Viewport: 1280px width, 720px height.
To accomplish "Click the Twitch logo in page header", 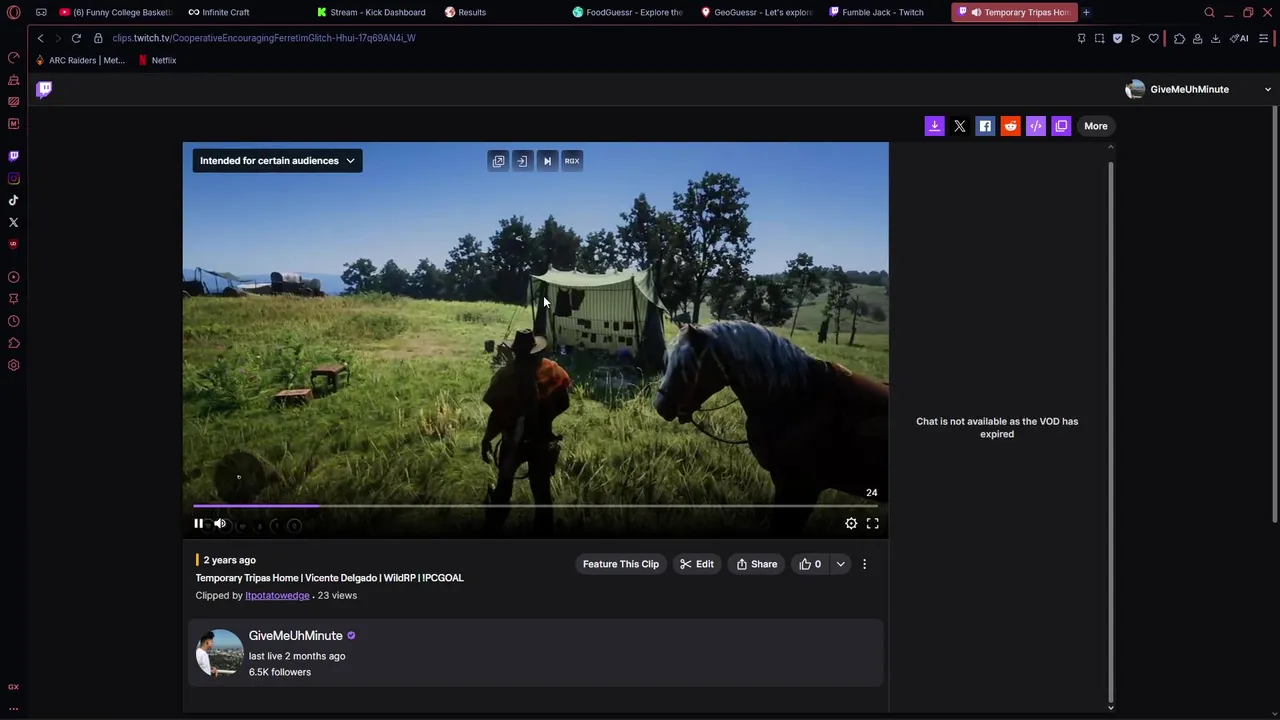I will point(44,89).
